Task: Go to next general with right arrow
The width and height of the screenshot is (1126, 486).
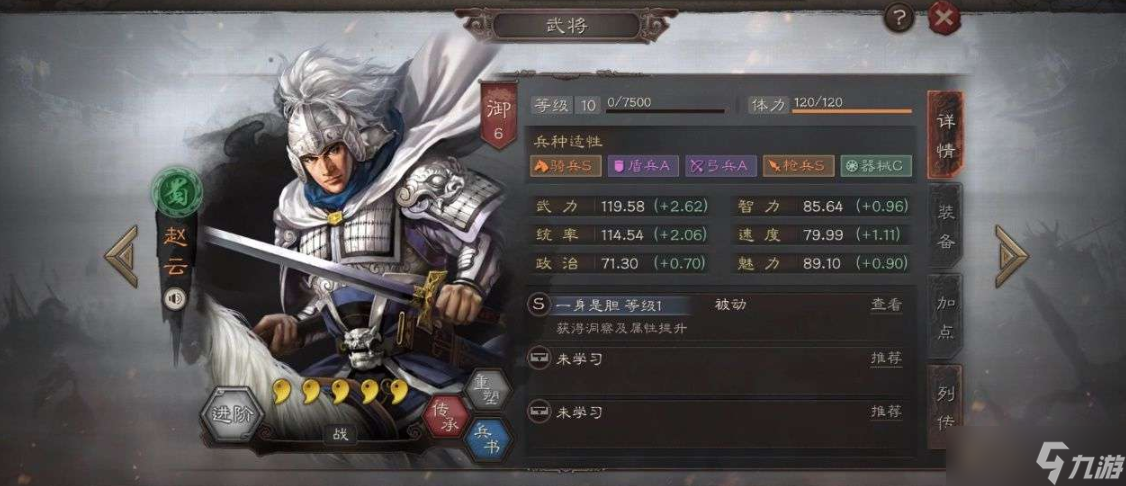Action: point(1012,256)
